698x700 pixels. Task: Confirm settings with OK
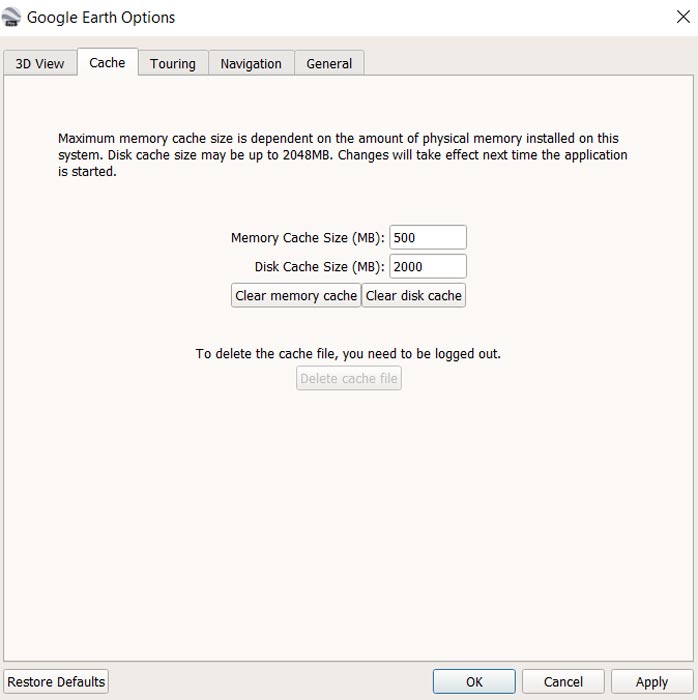pos(474,682)
